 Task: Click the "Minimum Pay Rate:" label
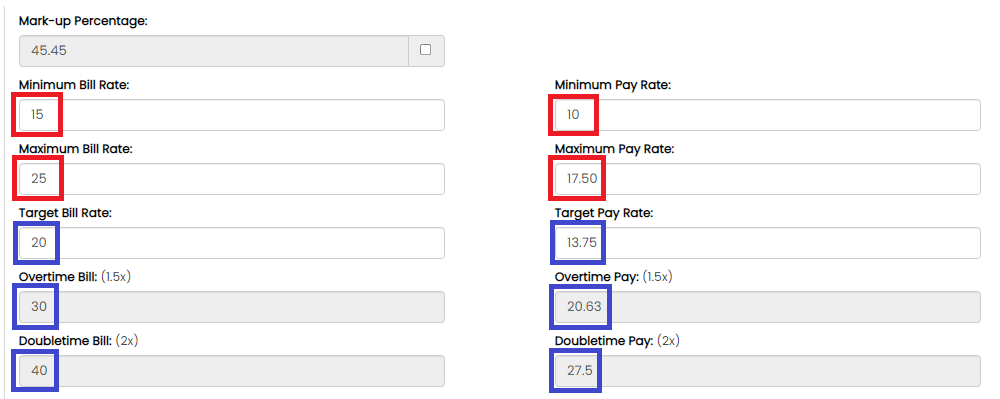pos(612,85)
